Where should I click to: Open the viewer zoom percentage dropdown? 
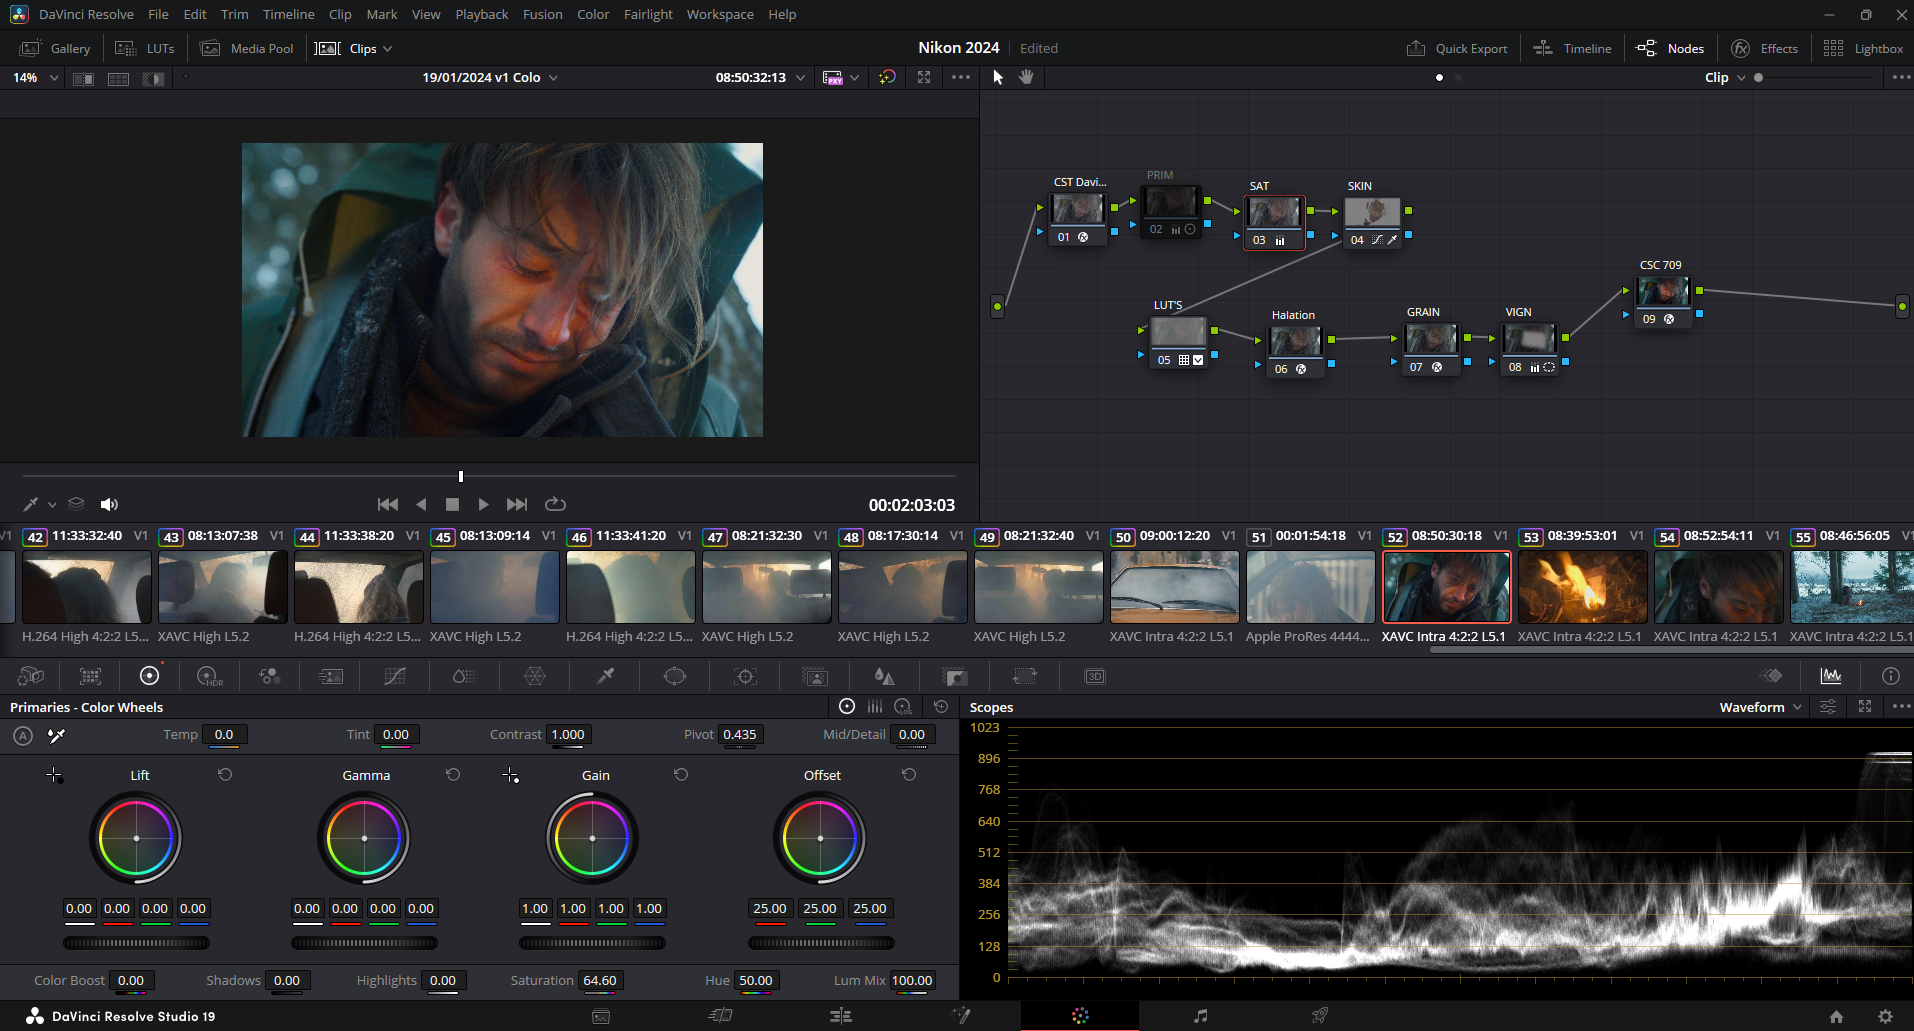(34, 77)
